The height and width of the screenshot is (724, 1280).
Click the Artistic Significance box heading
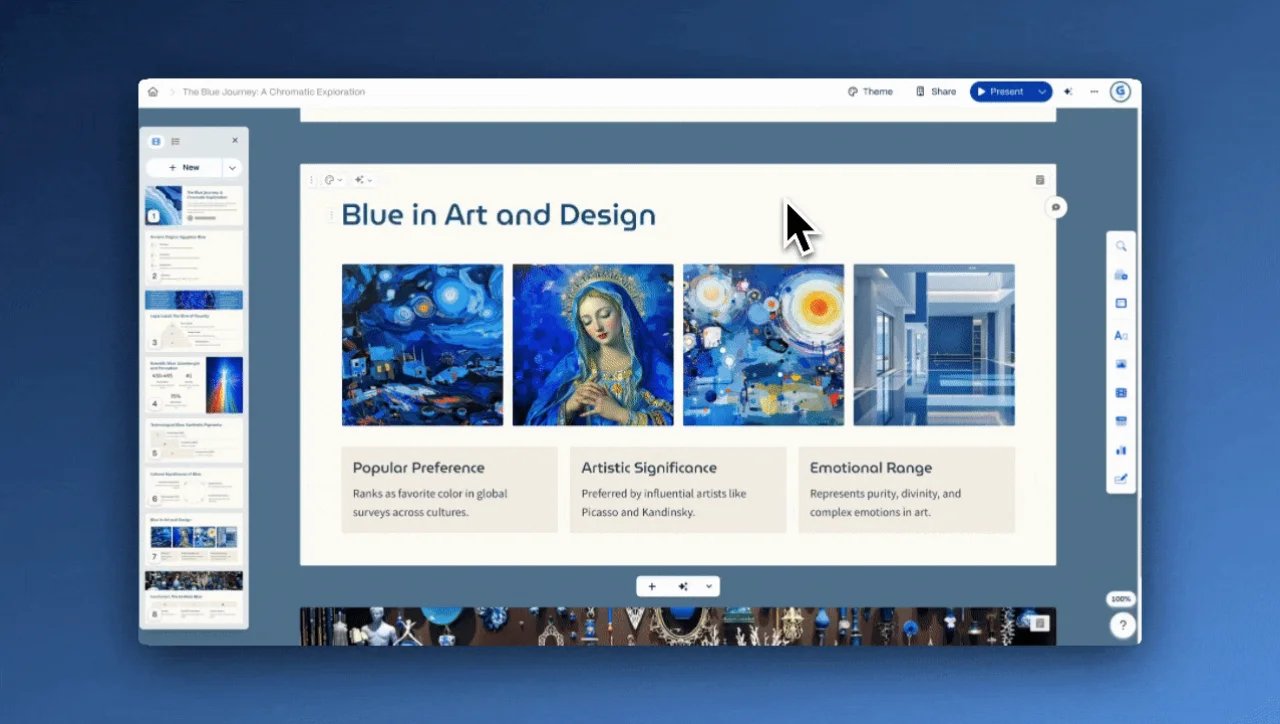649,467
